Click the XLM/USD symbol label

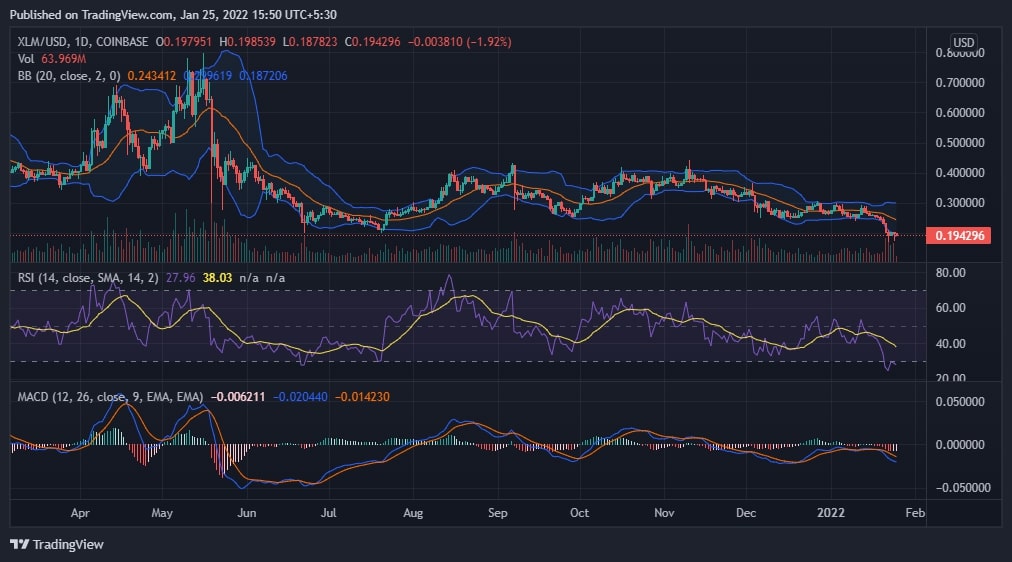[43, 42]
